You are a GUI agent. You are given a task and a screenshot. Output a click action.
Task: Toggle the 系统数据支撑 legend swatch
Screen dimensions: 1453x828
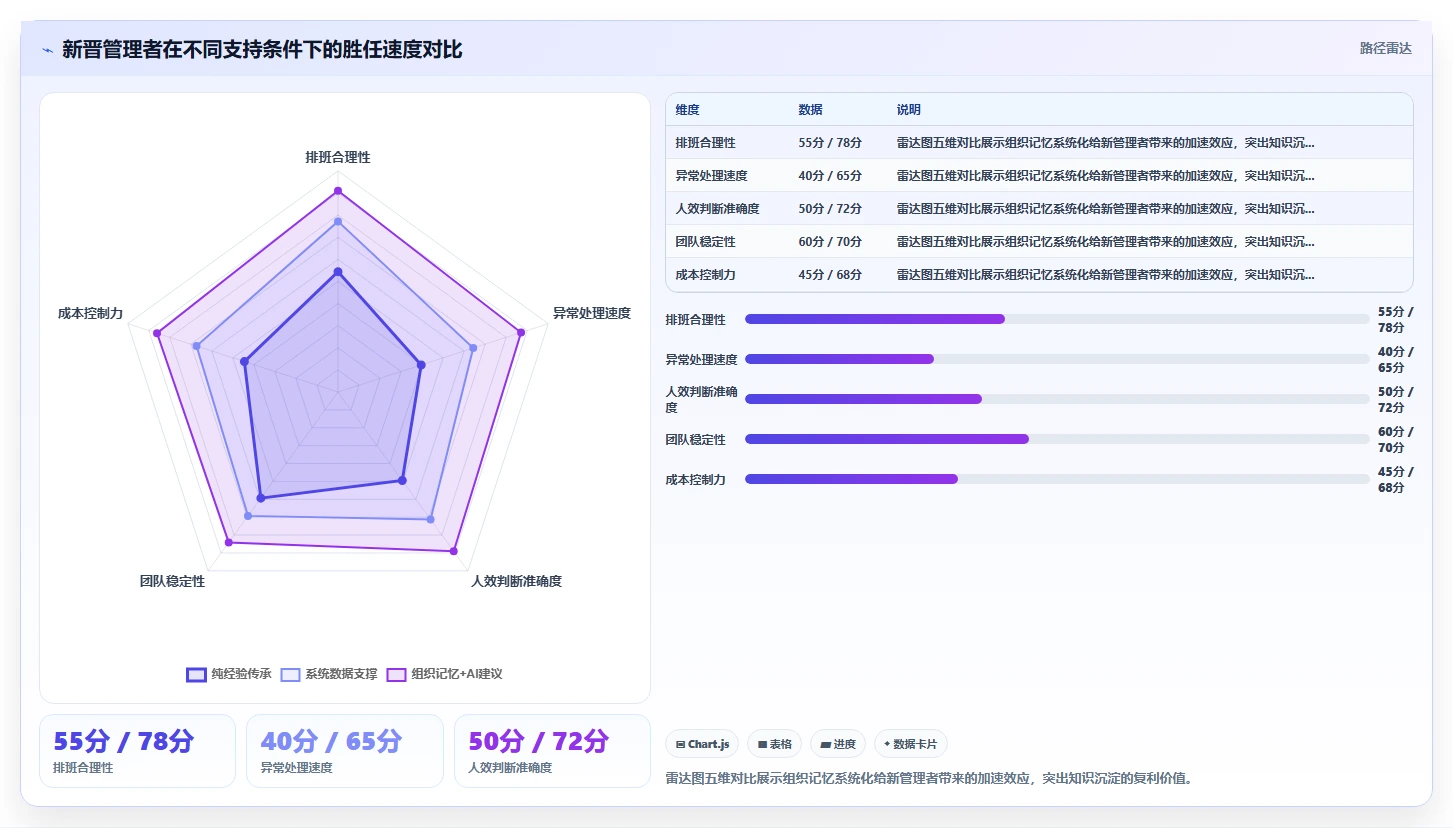click(x=290, y=675)
